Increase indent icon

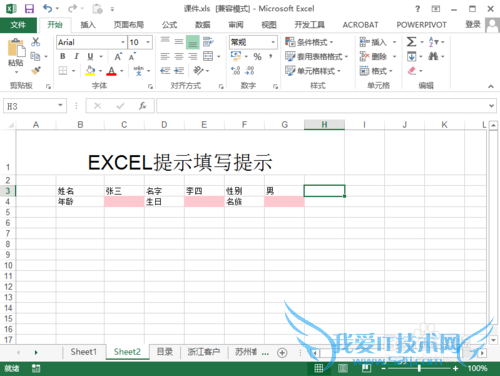coord(179,71)
